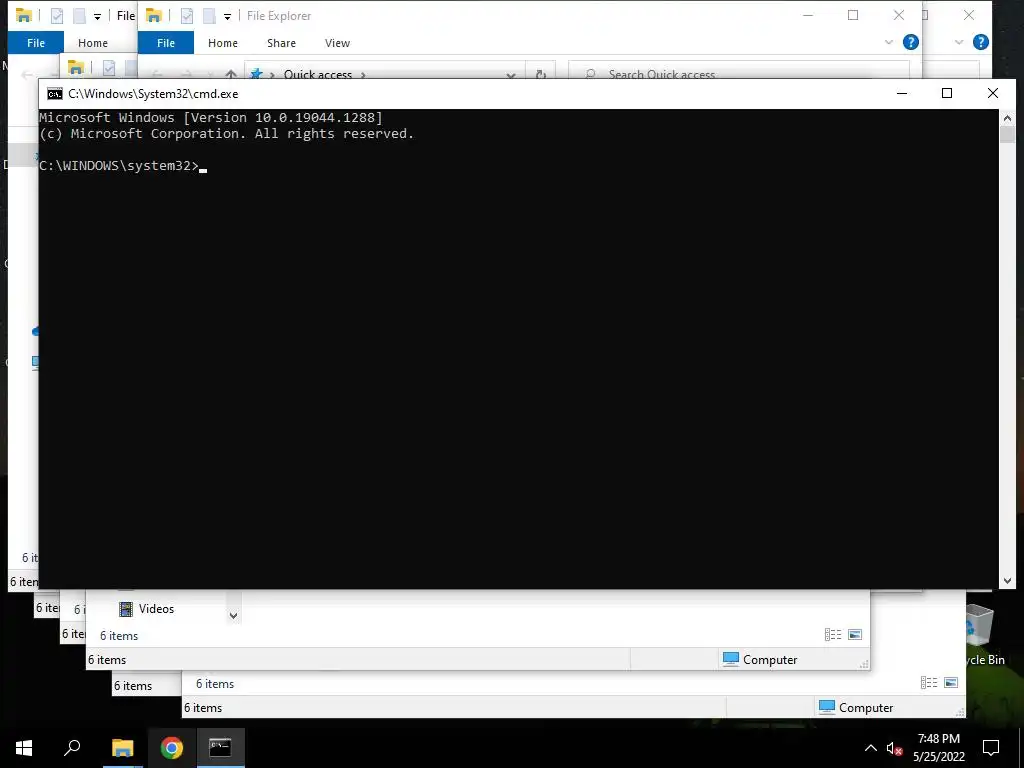The width and height of the screenshot is (1024, 768).
Task: Switch to Large icons view in the window showing Videos
Action: [x=855, y=635]
